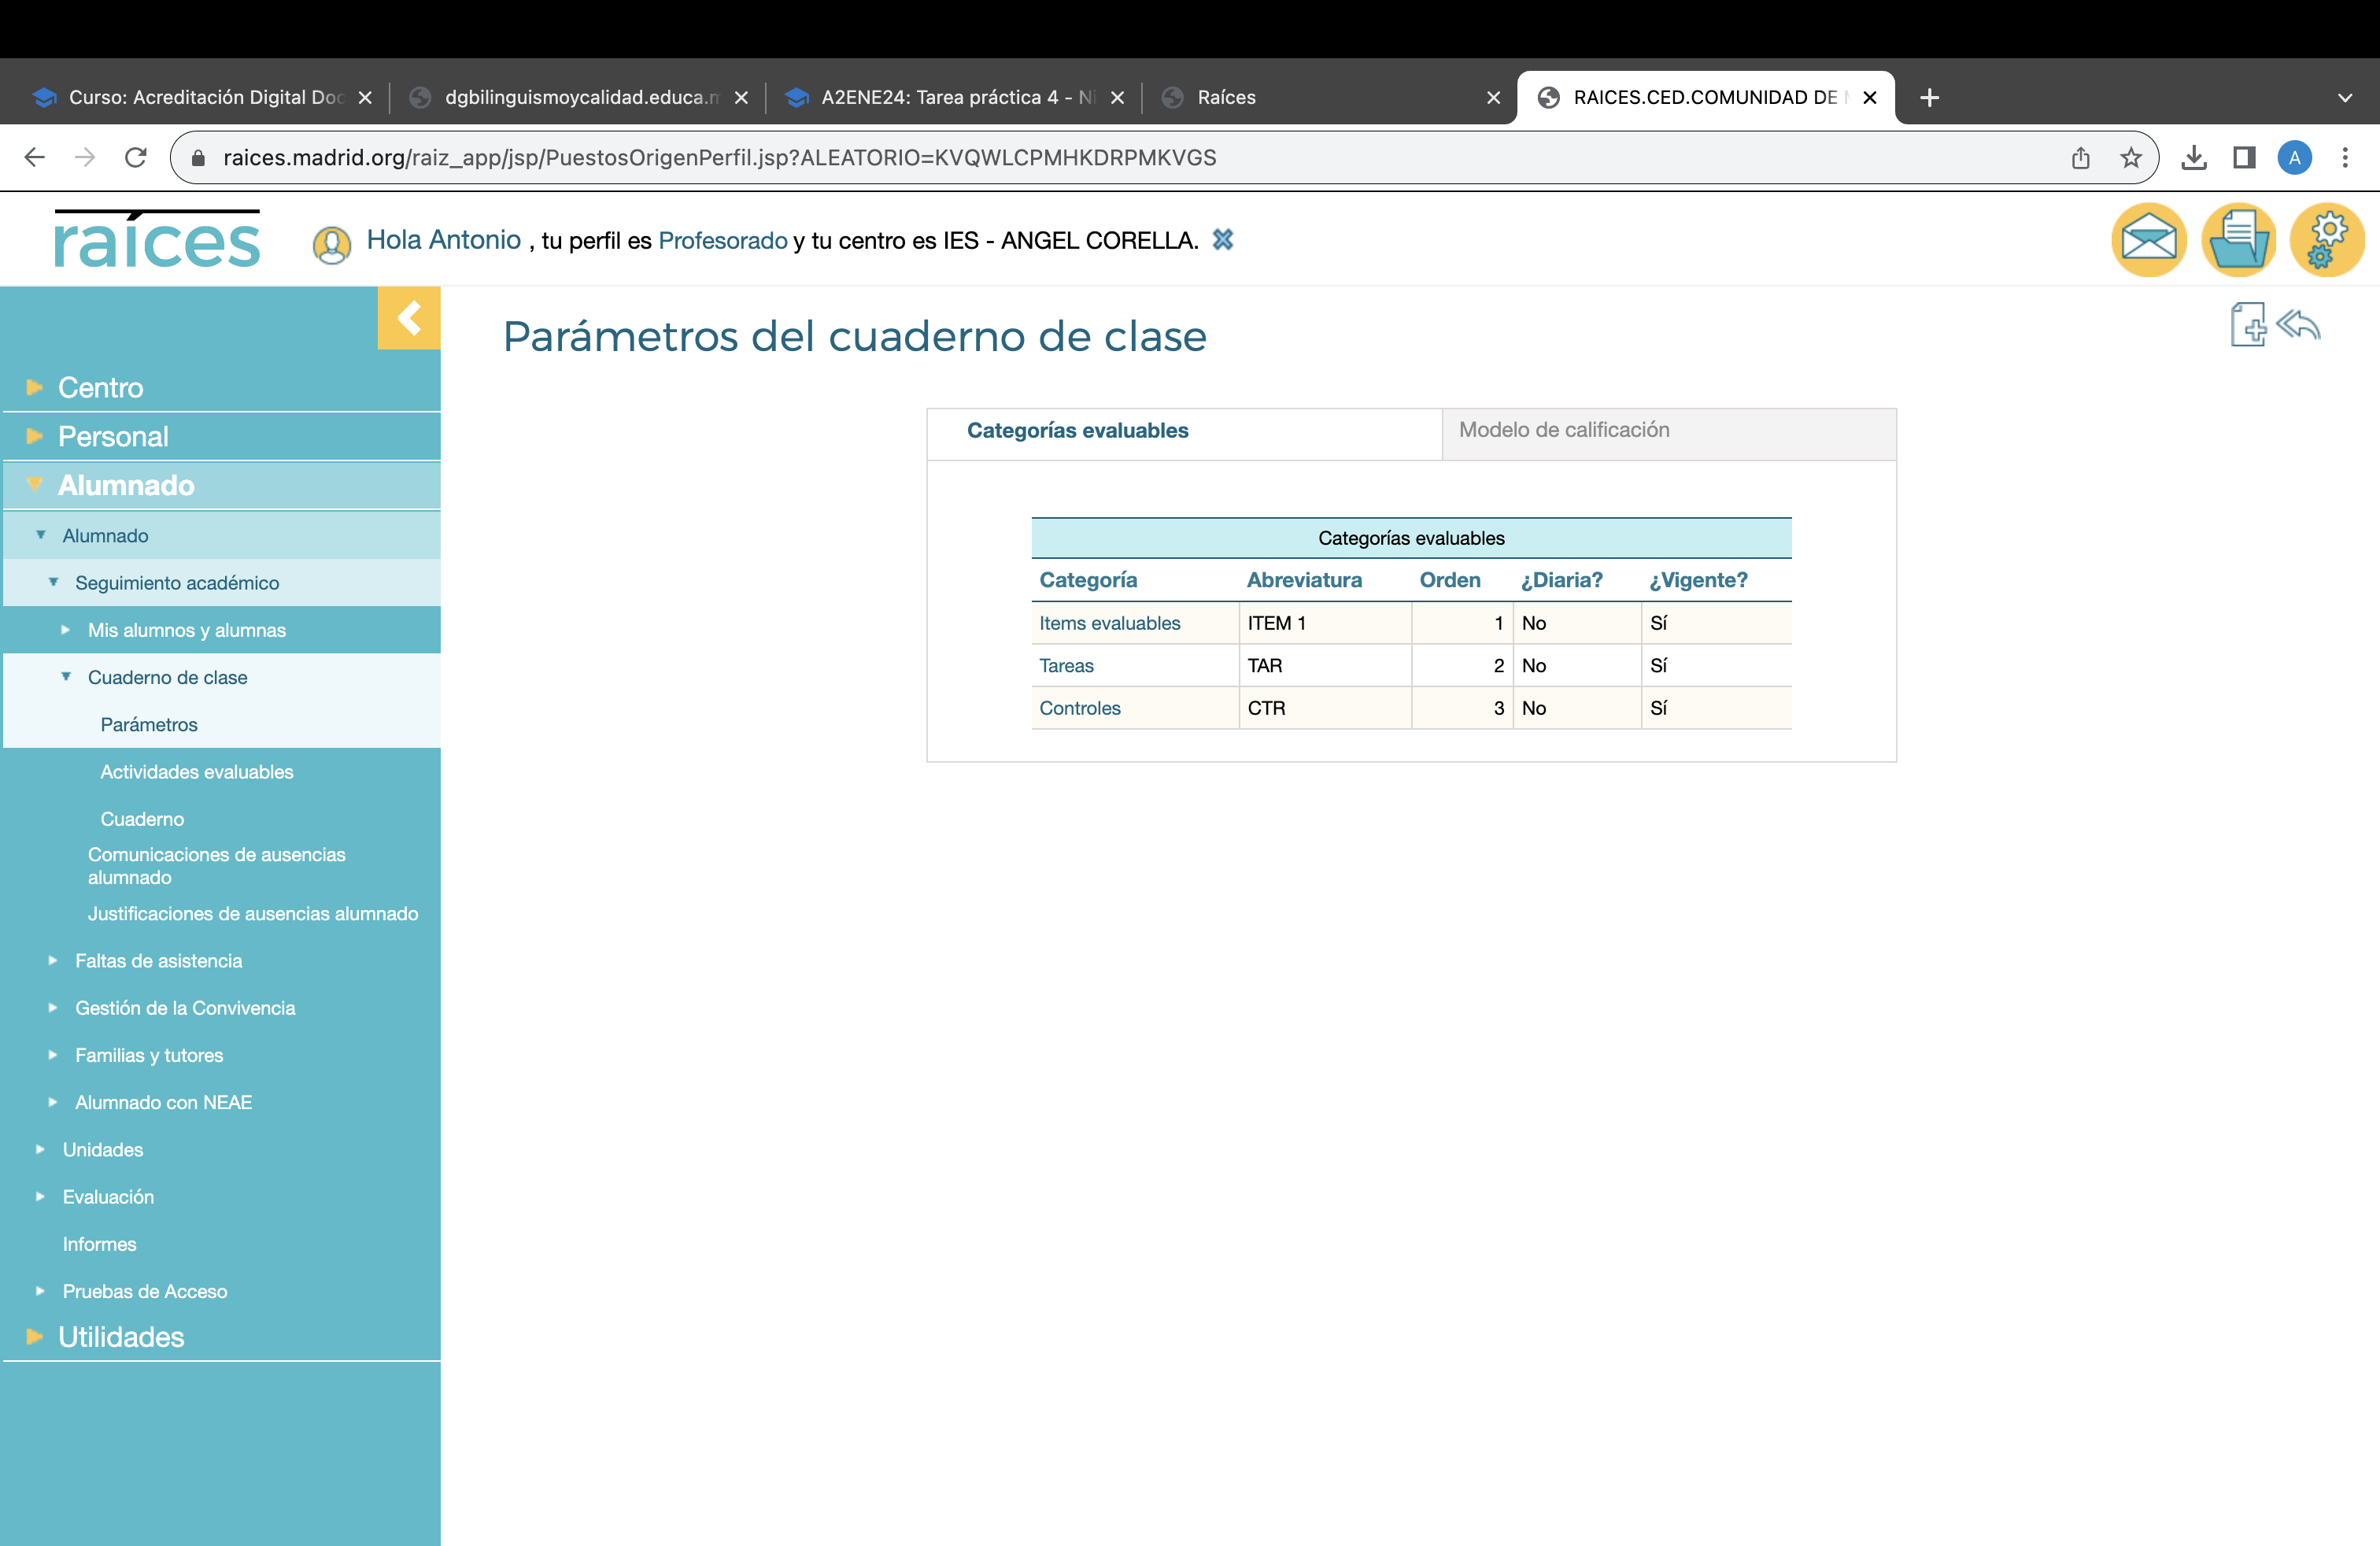The width and height of the screenshot is (2380, 1546).
Task: Click the add new category icon
Action: [2247, 325]
